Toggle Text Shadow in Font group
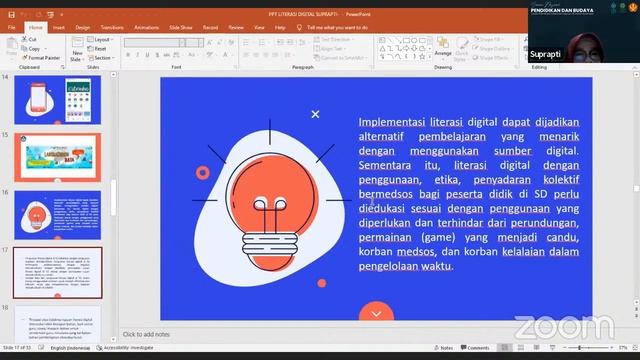Viewport: 640px width, 360px height. coord(157,55)
